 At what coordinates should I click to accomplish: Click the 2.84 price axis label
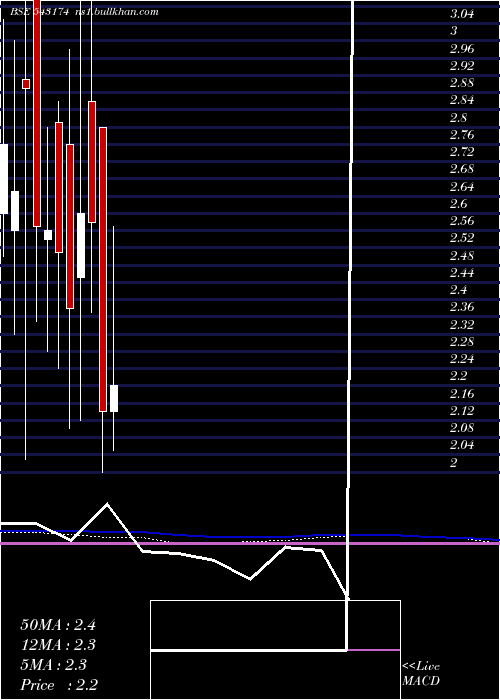pyautogui.click(x=462, y=100)
